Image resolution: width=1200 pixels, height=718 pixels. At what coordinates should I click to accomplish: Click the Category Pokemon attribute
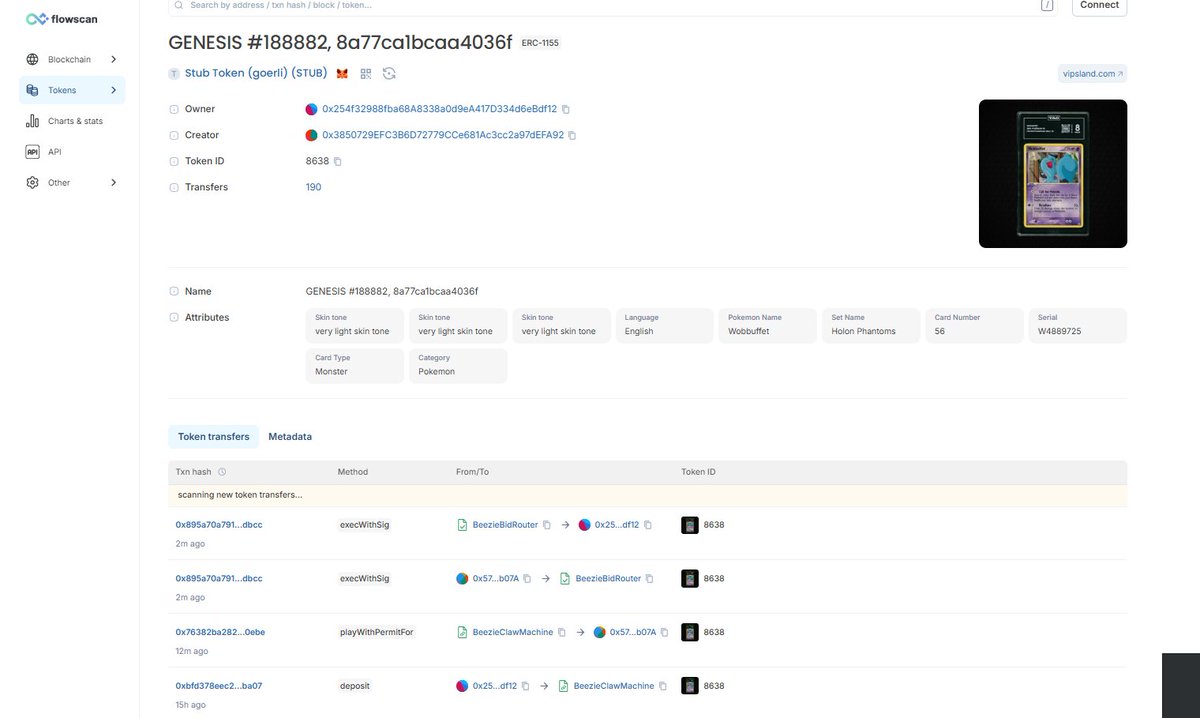point(458,364)
